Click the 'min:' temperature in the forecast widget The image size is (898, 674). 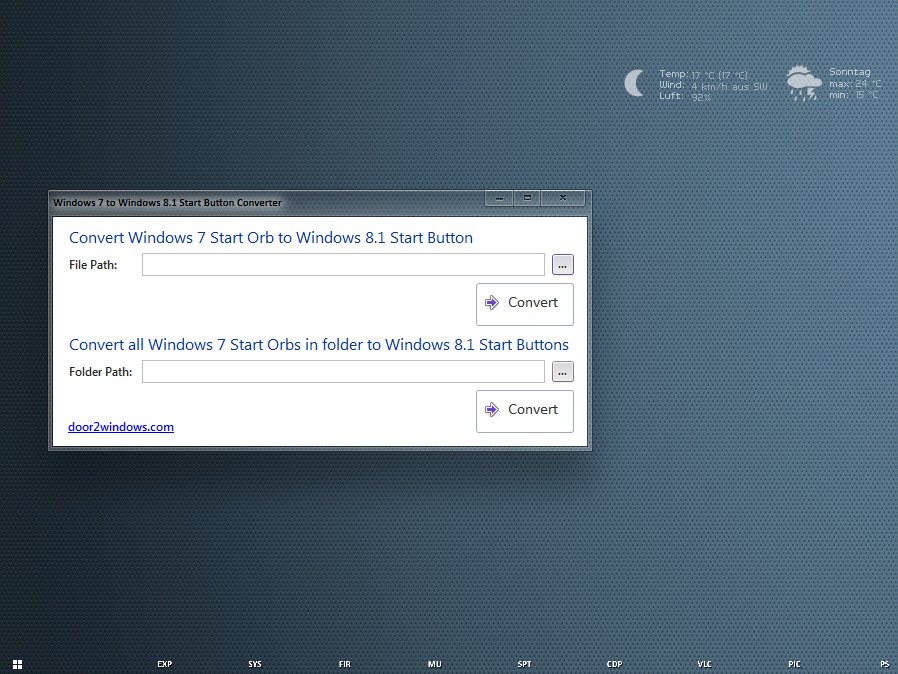[854, 94]
